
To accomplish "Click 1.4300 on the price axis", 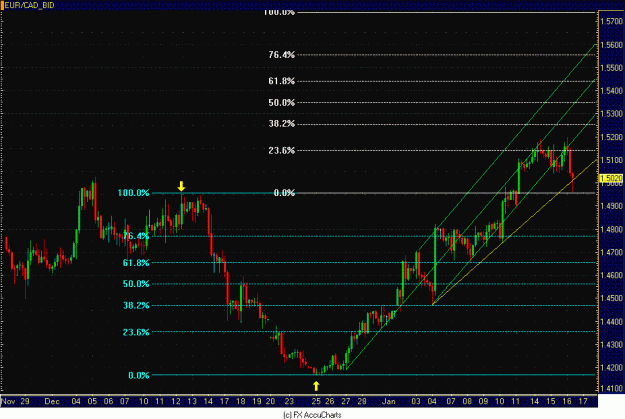I will (611, 344).
